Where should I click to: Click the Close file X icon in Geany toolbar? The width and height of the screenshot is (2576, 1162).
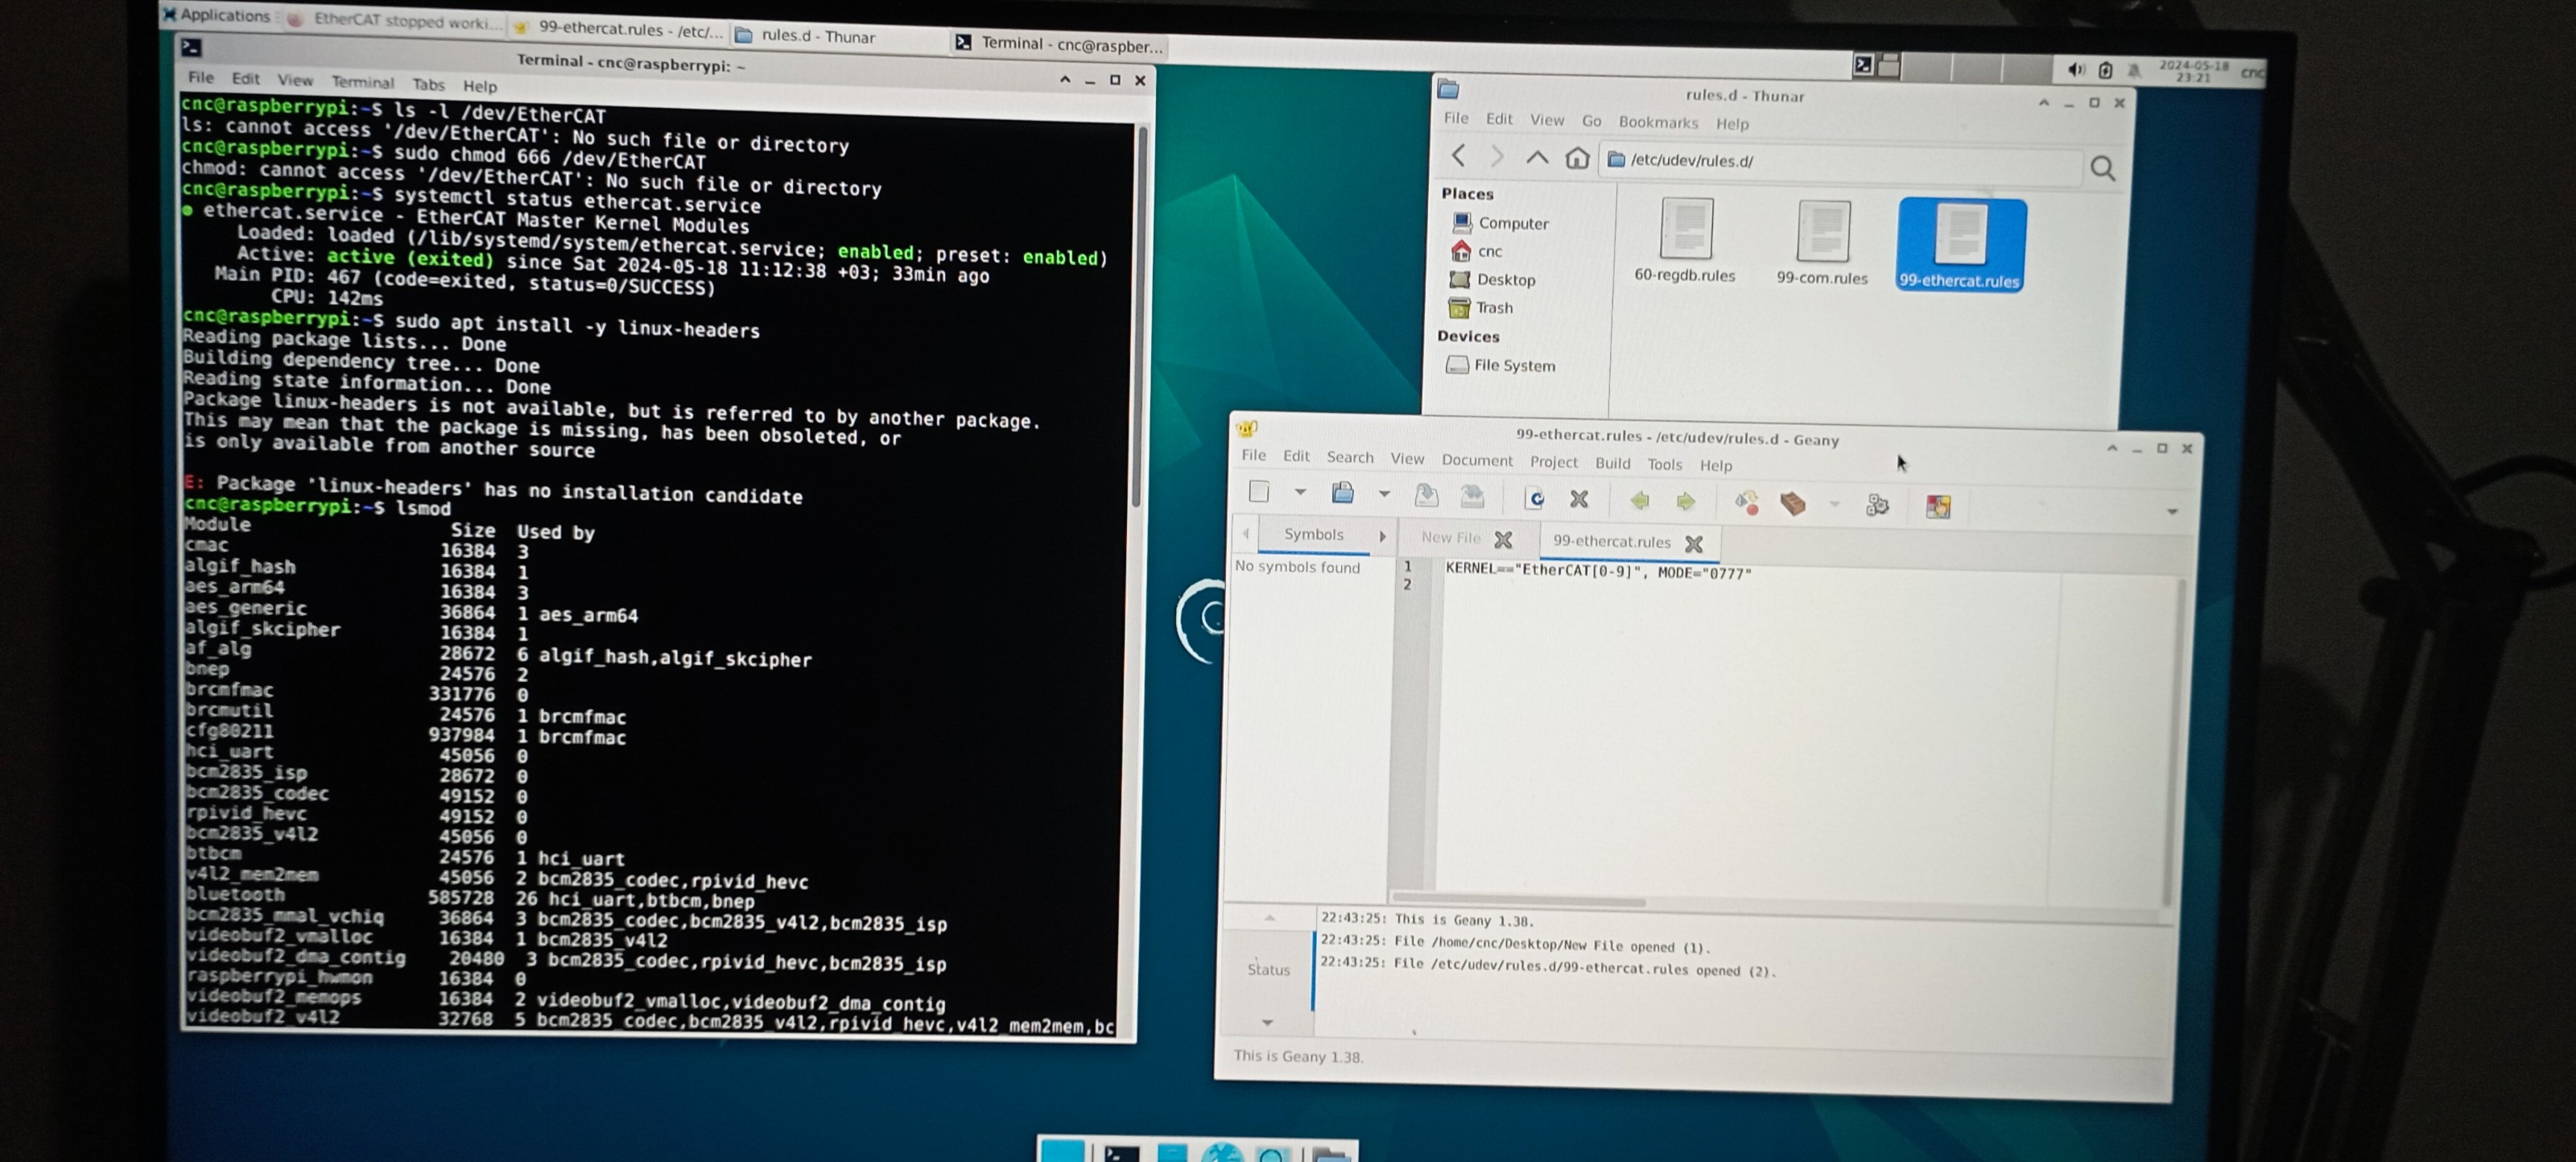[x=1579, y=498]
